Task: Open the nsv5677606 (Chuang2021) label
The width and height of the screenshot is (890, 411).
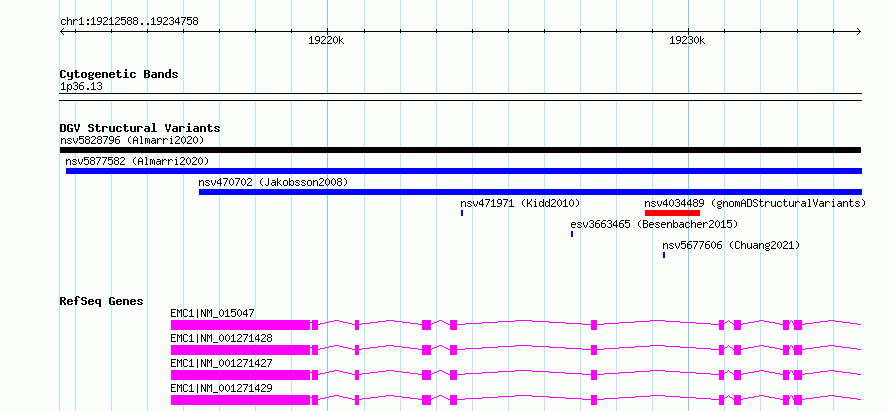Action: tap(731, 245)
